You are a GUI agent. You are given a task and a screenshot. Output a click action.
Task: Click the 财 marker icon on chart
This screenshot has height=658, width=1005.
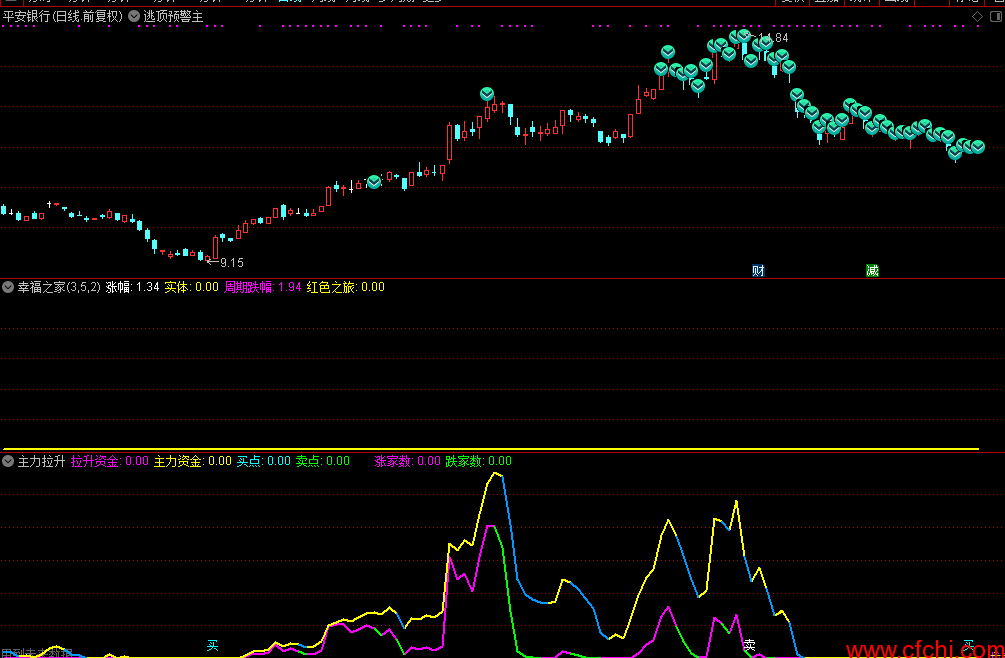[x=758, y=270]
